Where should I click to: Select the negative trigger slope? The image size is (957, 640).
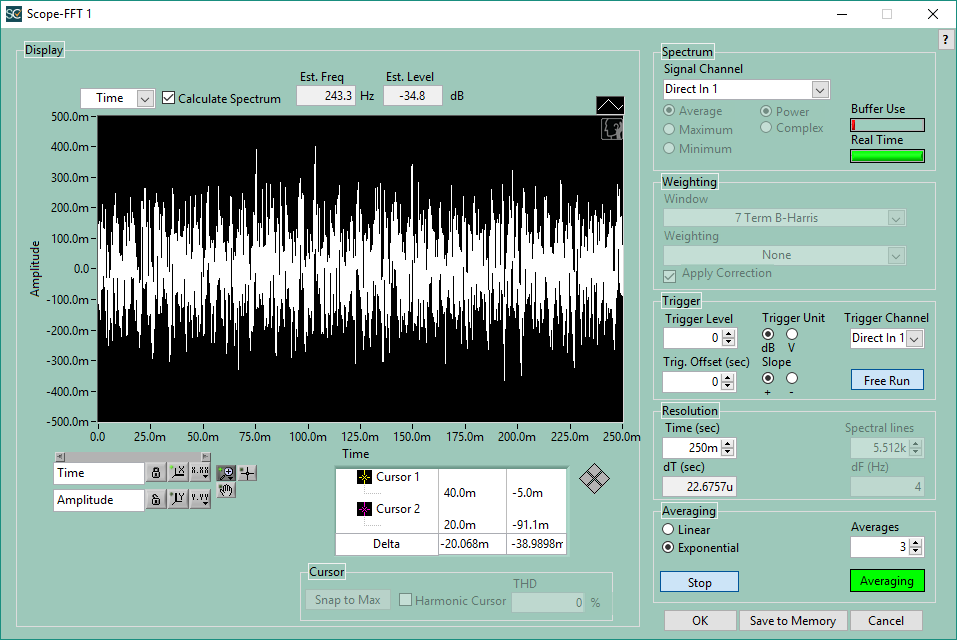coord(792,378)
